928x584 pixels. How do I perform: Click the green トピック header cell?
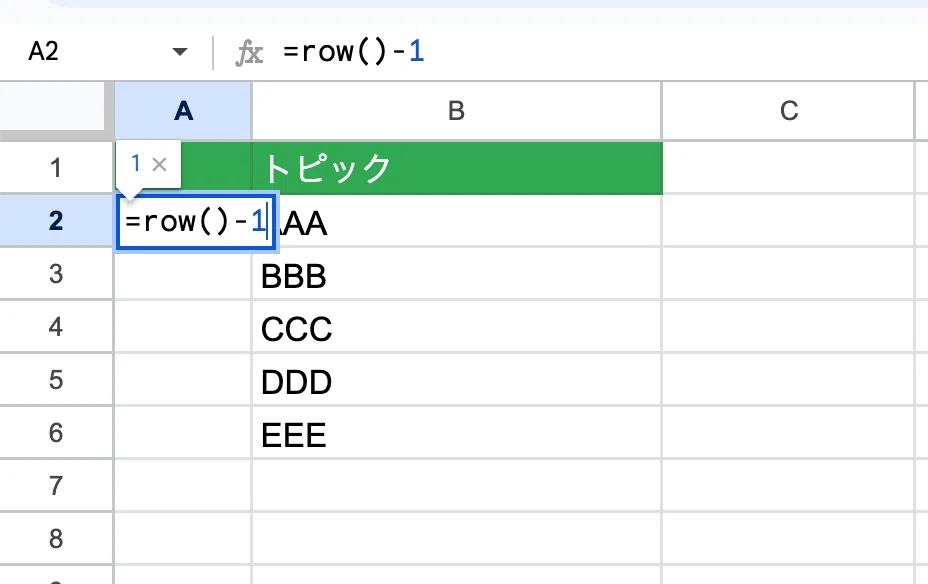click(457, 168)
